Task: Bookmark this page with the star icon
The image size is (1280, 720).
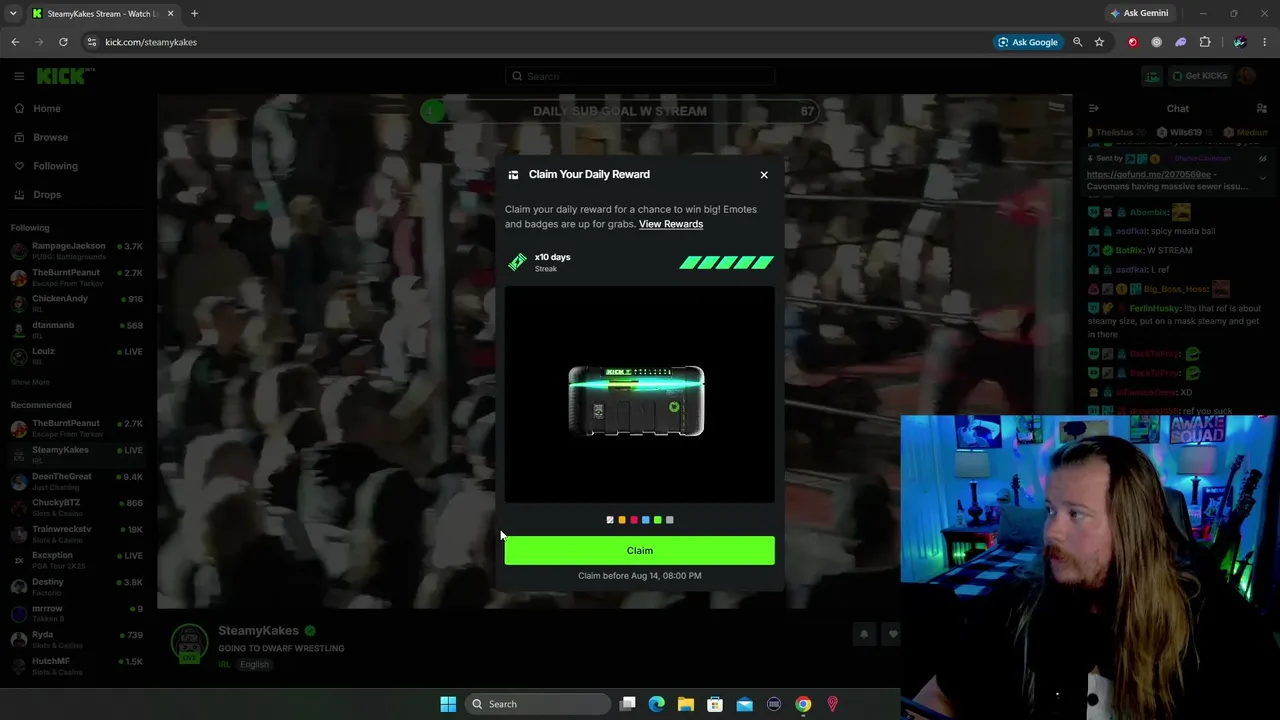Action: [1099, 42]
